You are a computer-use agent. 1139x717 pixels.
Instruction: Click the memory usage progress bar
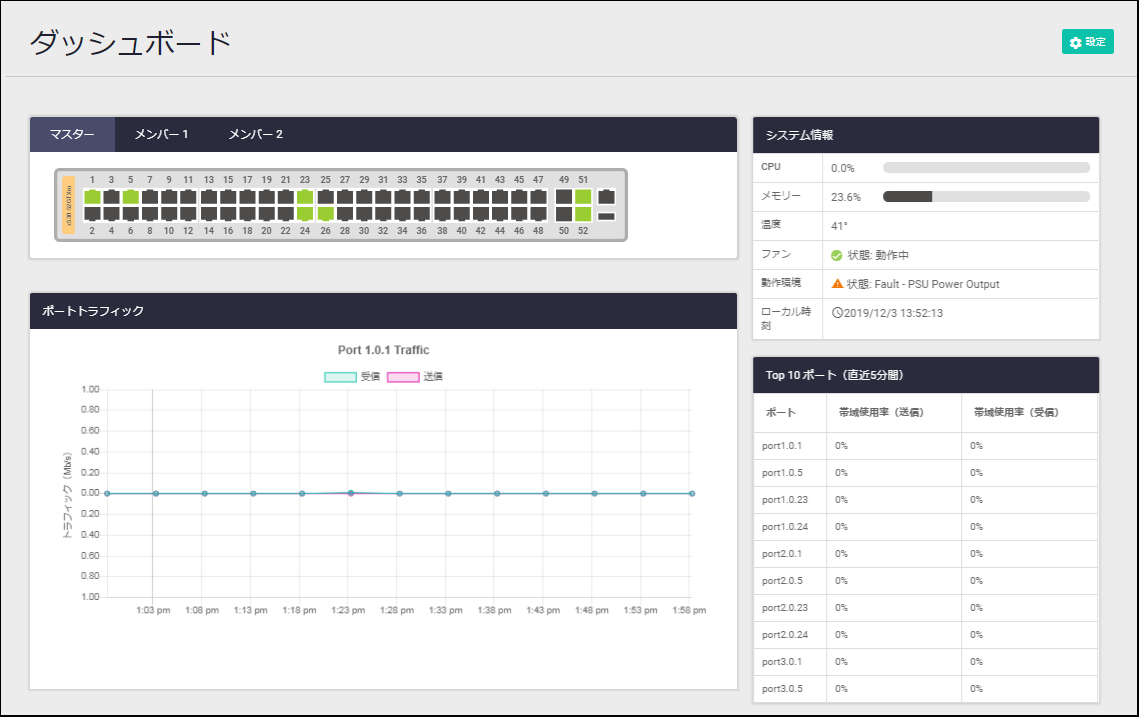pyautogui.click(x=985, y=197)
